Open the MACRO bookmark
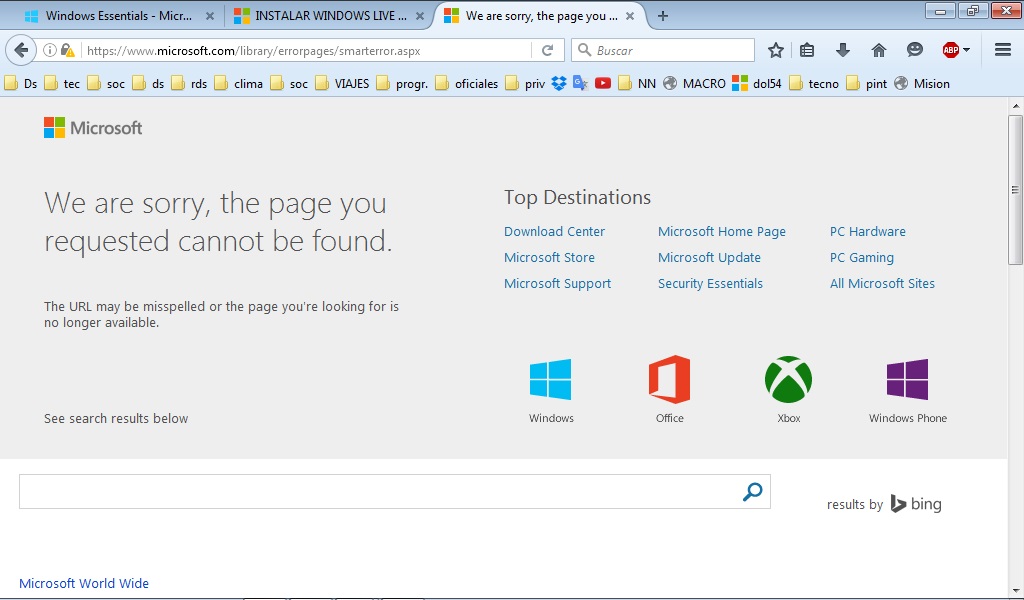1024x600 pixels. (694, 84)
